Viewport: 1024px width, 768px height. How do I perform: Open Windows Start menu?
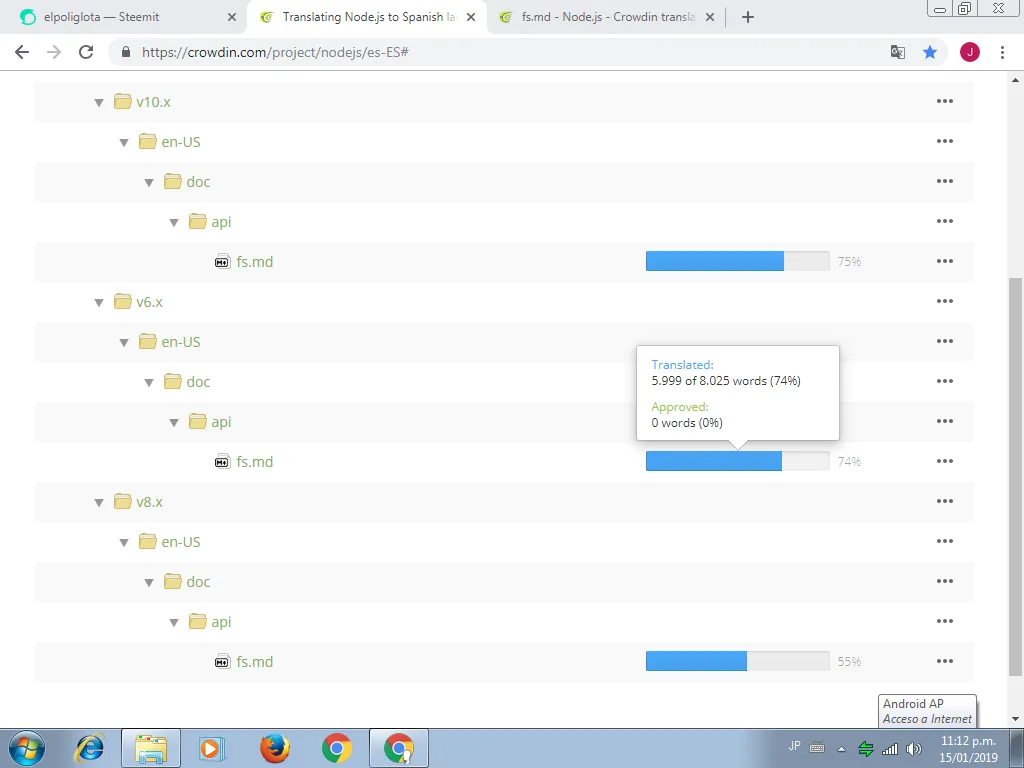click(27, 748)
